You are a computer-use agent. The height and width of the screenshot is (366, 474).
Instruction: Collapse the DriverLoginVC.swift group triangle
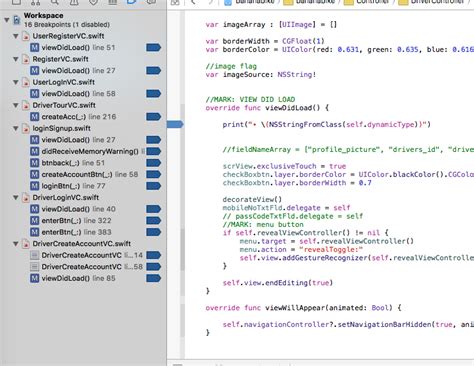pos(16,198)
